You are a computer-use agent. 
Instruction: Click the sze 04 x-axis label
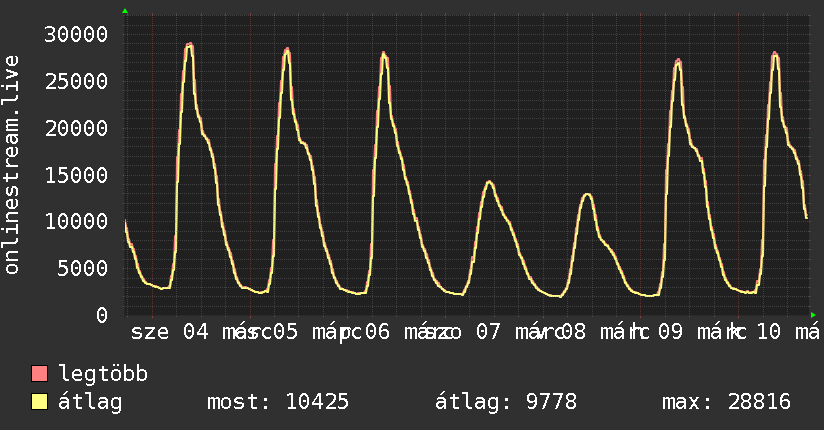pos(170,332)
